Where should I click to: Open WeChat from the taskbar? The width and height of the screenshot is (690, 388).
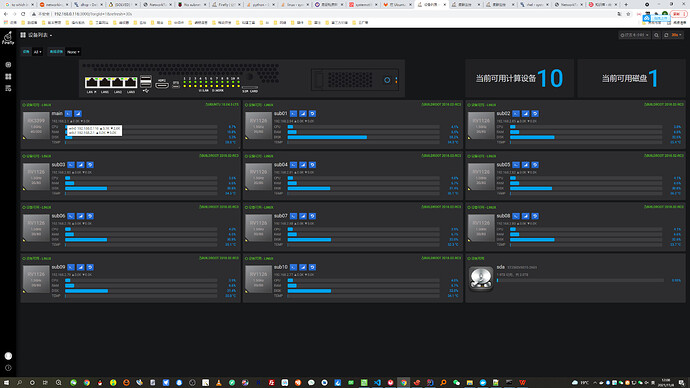pos(456,383)
